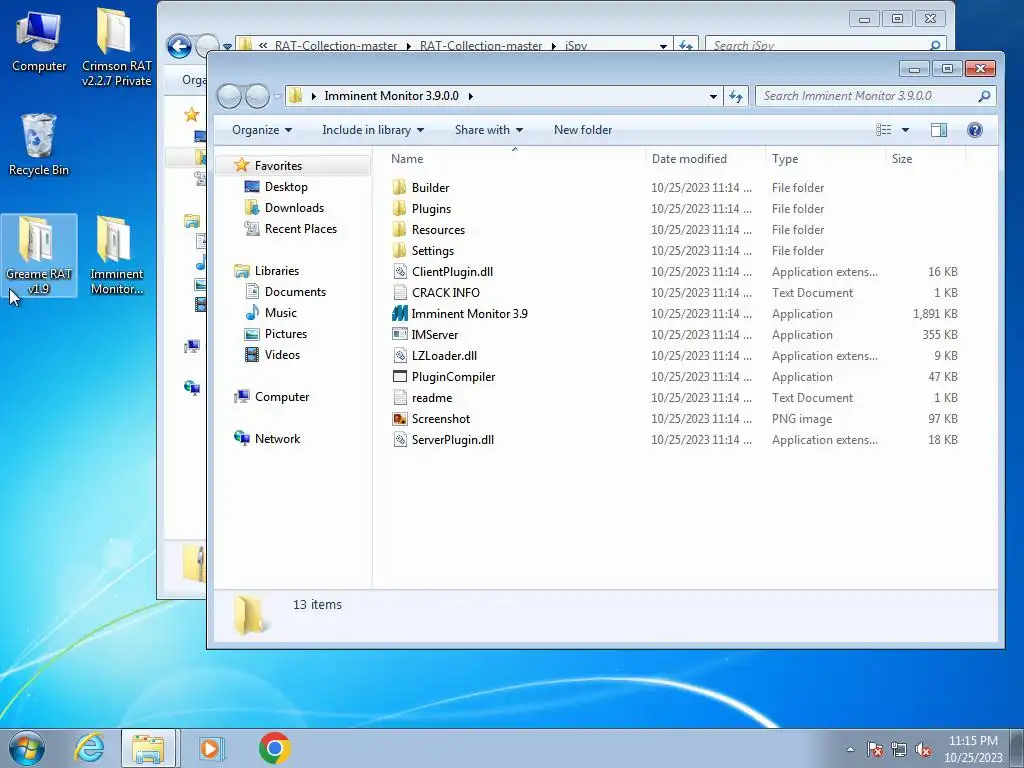The width and height of the screenshot is (1024, 768).
Task: Show hidden tray icons arrow
Action: click(850, 749)
